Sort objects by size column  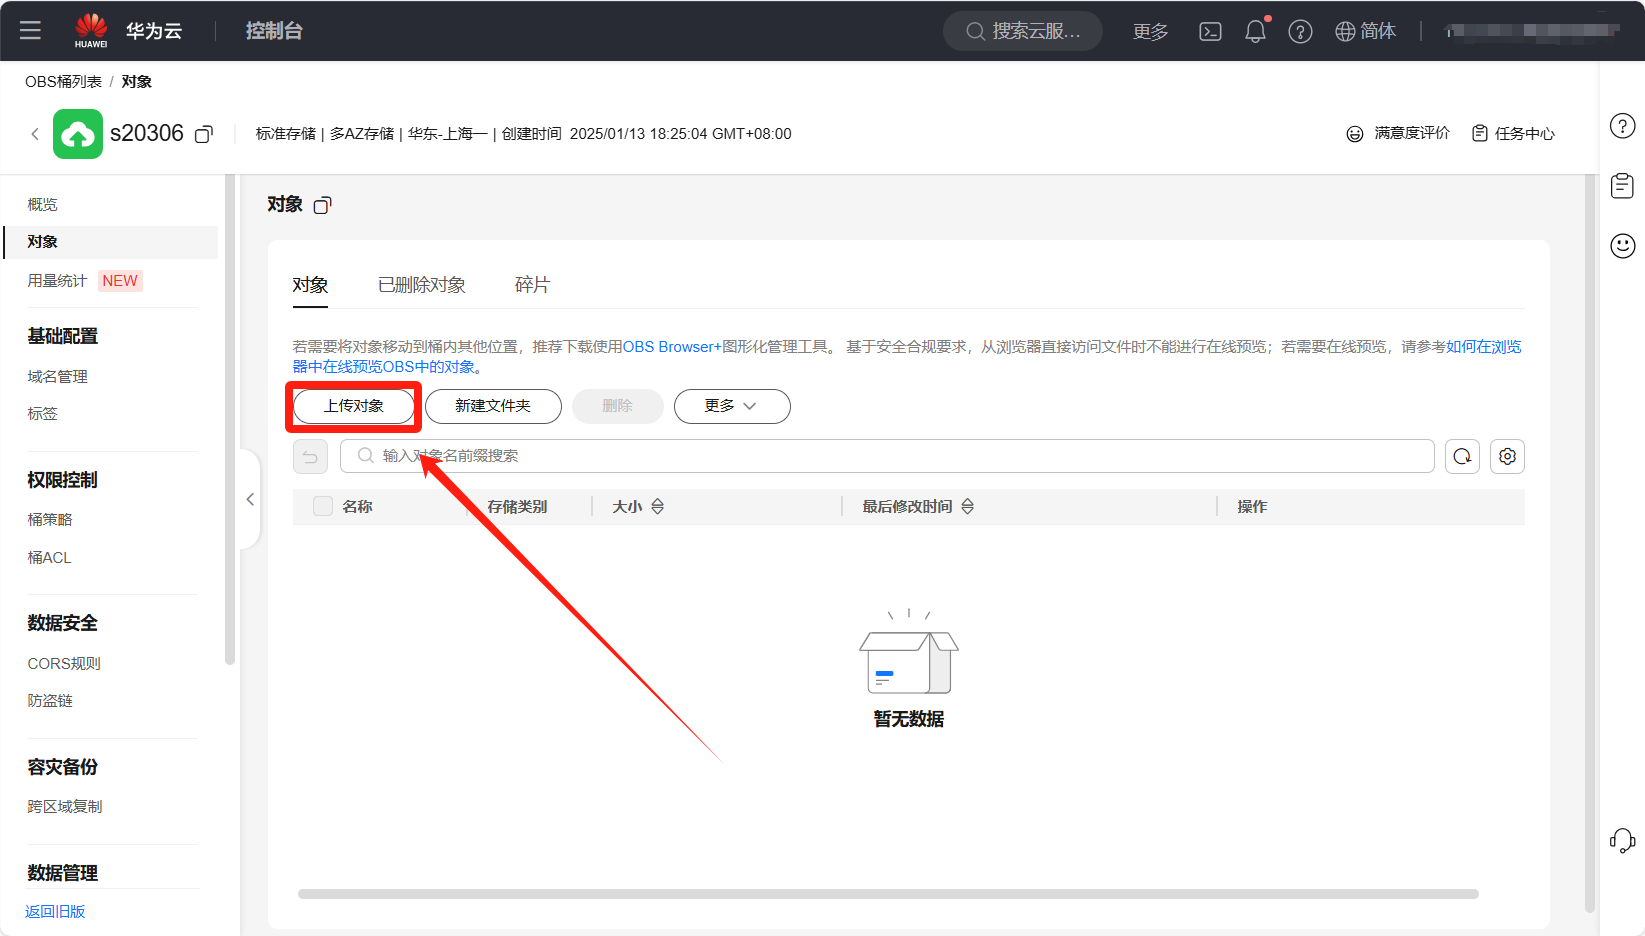click(x=657, y=507)
